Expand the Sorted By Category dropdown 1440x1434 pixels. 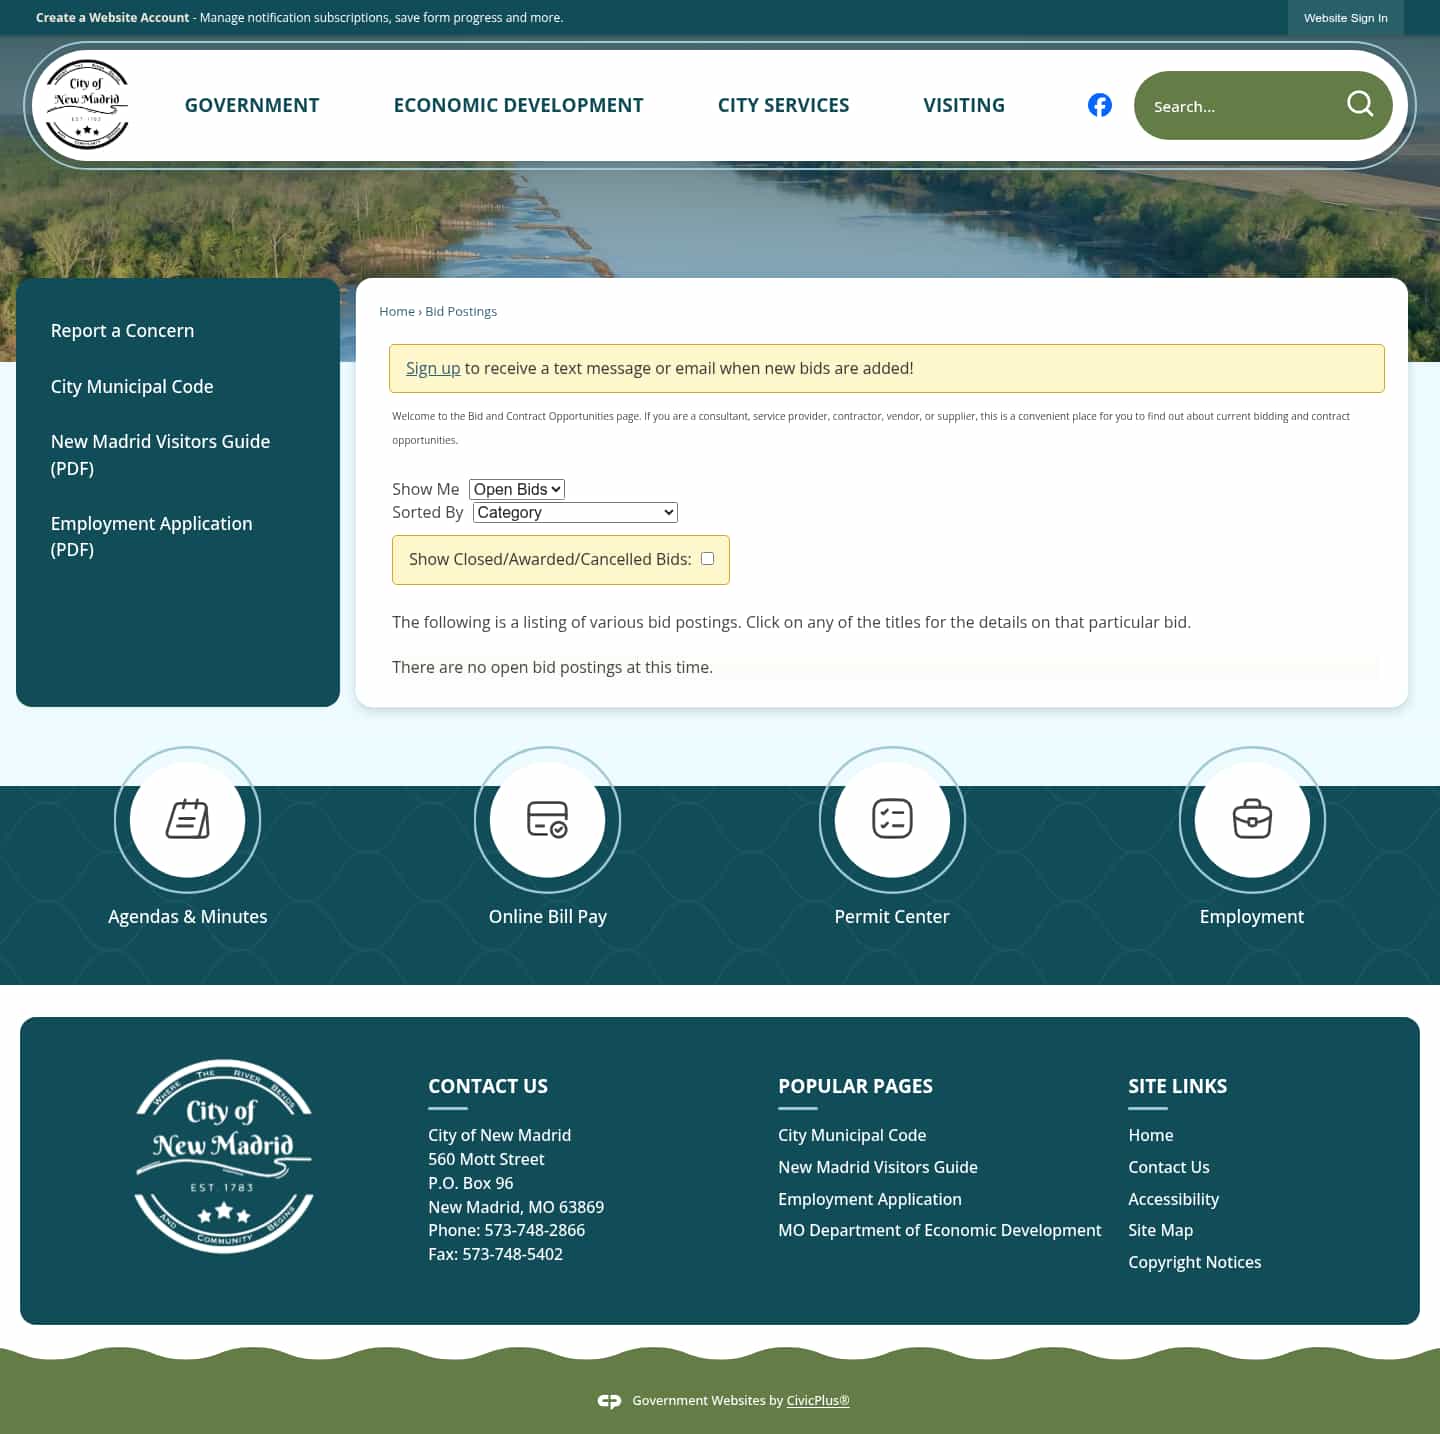click(575, 512)
